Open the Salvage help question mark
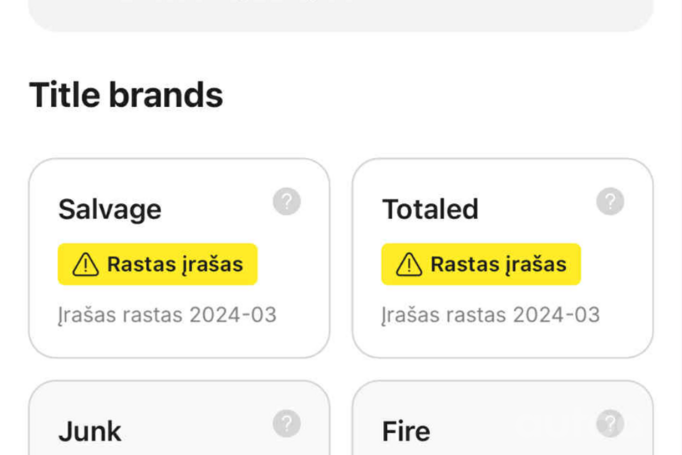 point(287,202)
